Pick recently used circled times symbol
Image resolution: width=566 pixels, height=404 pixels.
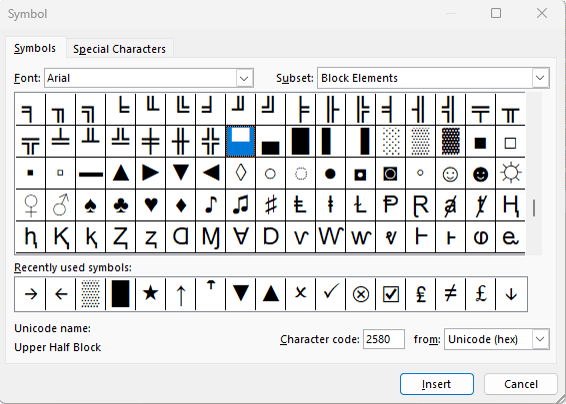360,294
